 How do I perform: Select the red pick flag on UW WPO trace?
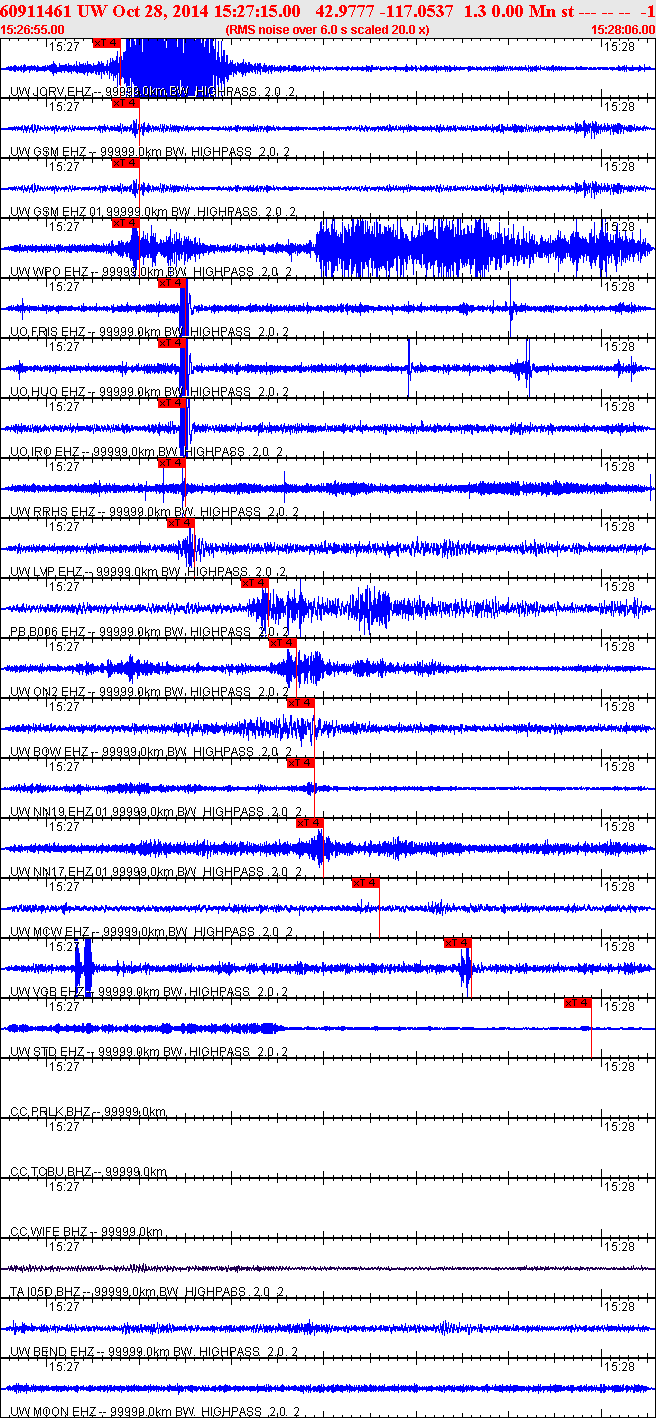click(125, 223)
